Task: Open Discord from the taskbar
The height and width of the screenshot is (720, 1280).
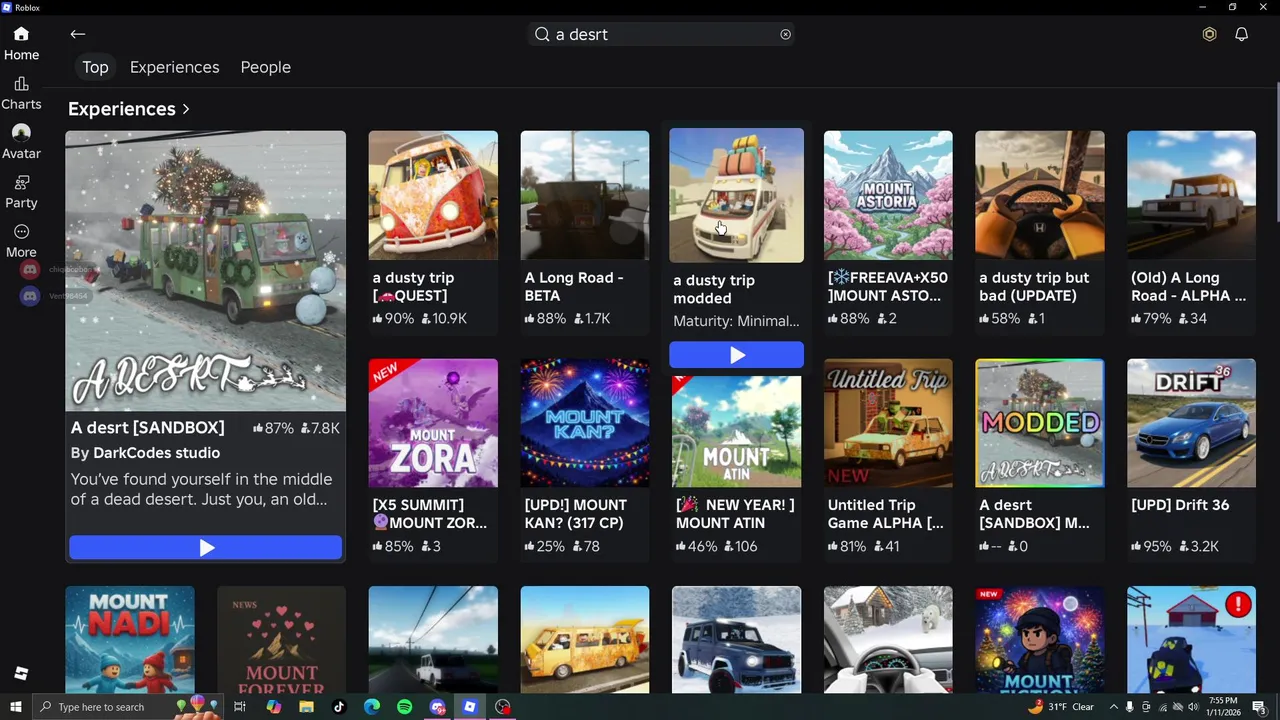Action: click(437, 707)
